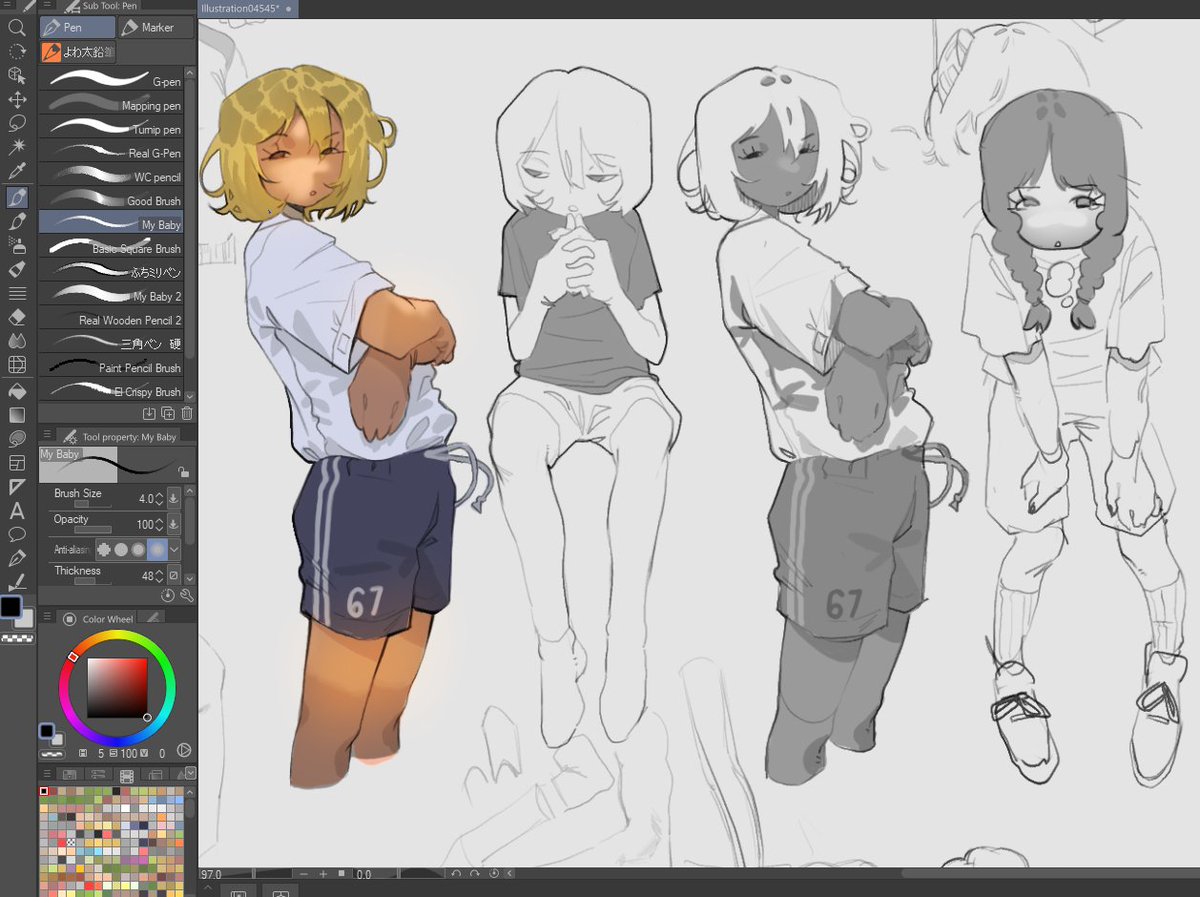The image size is (1200, 897).
Task: Open Color Set panel menu
Action: click(47, 774)
